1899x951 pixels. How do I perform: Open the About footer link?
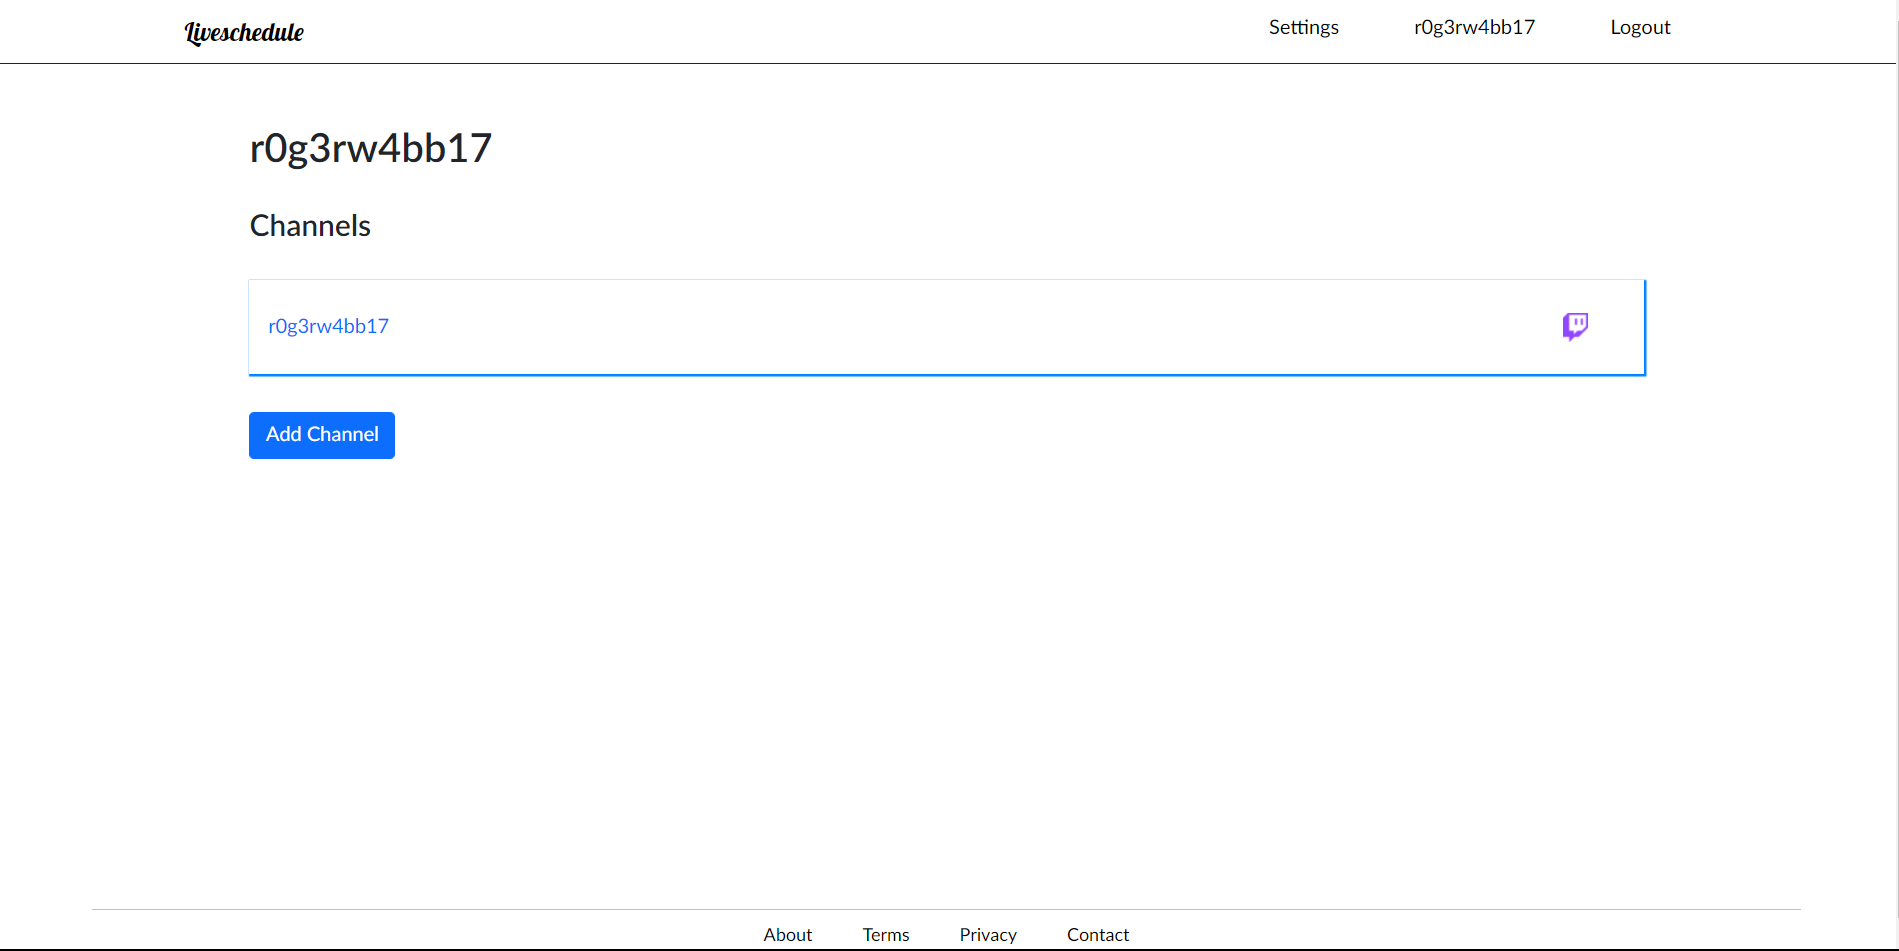tap(787, 934)
